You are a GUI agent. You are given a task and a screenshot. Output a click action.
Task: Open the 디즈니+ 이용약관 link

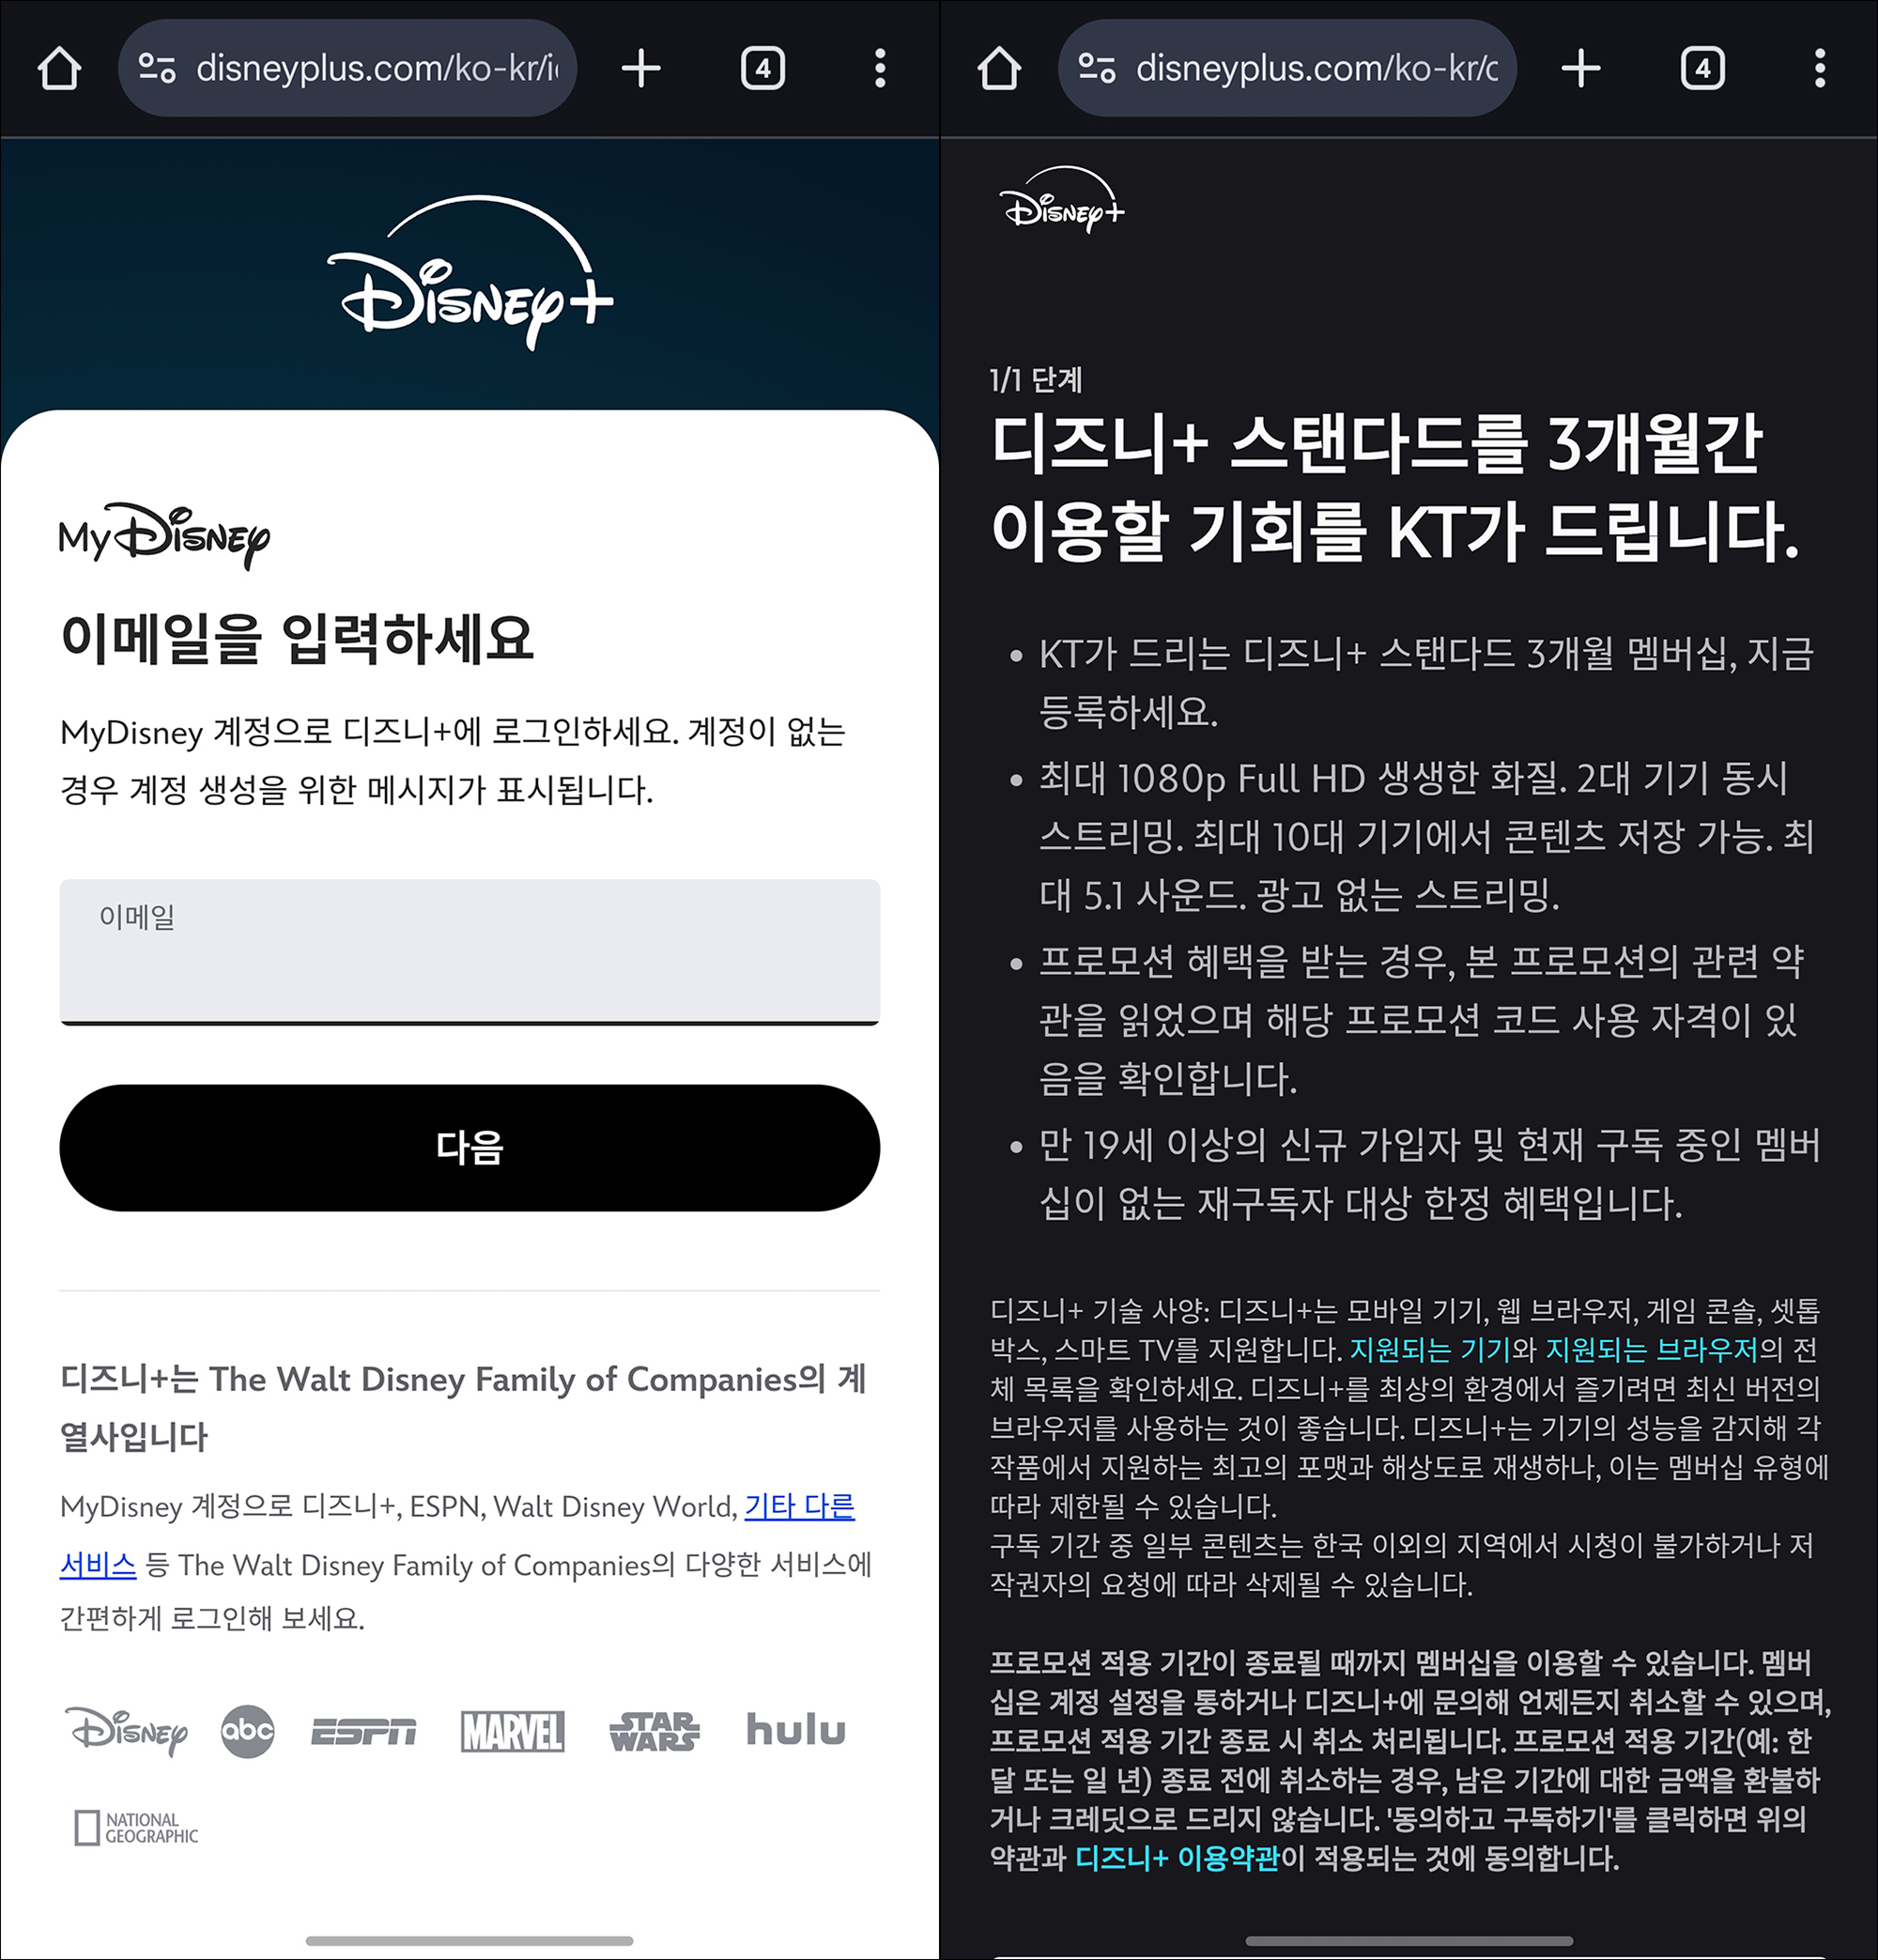tap(1177, 1859)
